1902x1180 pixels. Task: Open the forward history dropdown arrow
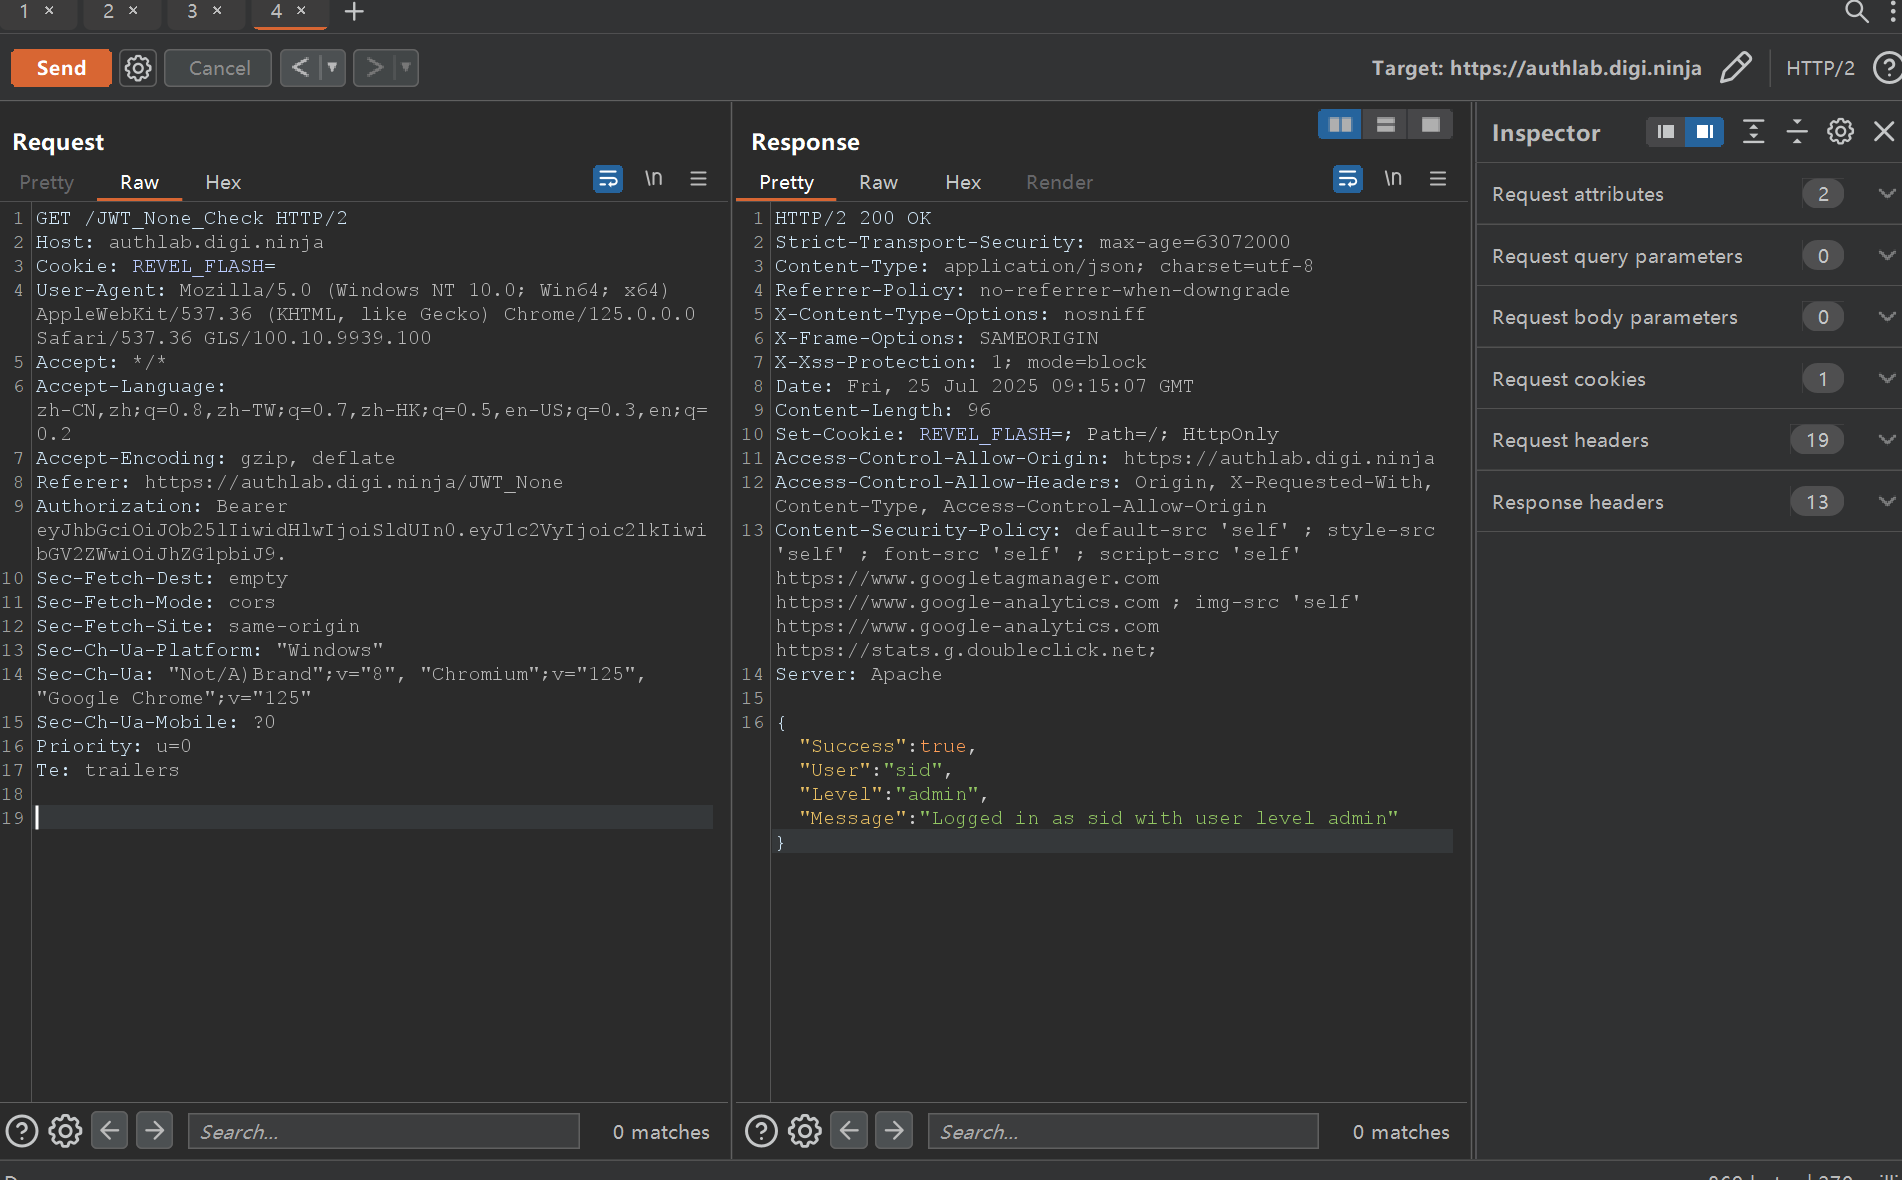[406, 68]
